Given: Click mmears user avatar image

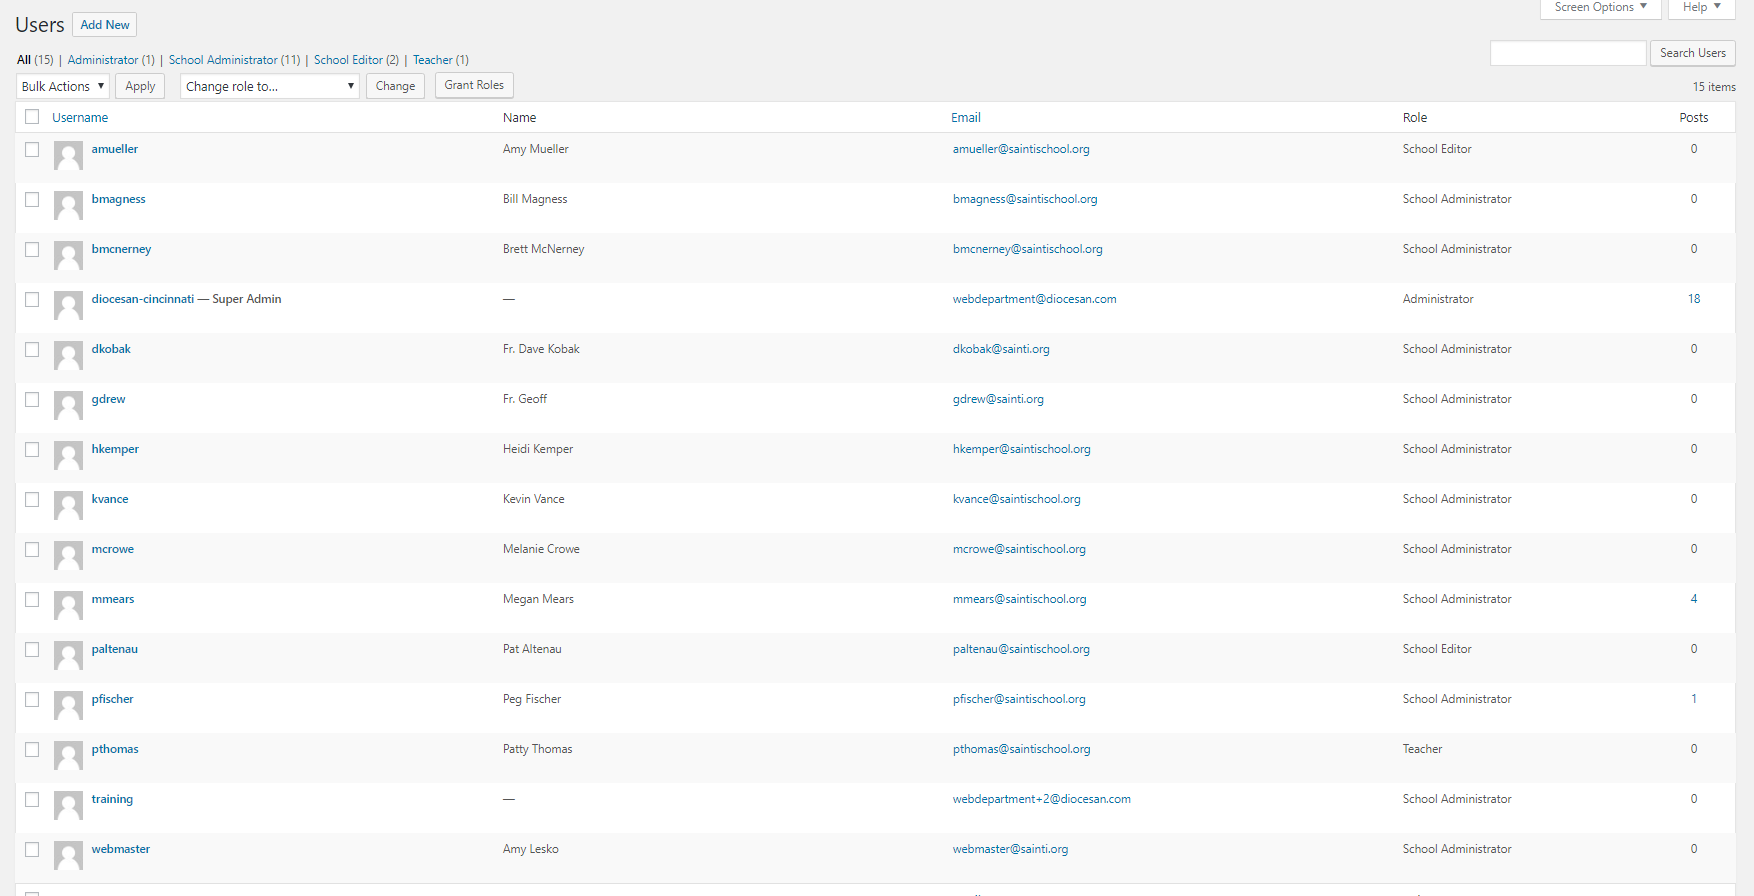Looking at the screenshot, I should click(68, 605).
